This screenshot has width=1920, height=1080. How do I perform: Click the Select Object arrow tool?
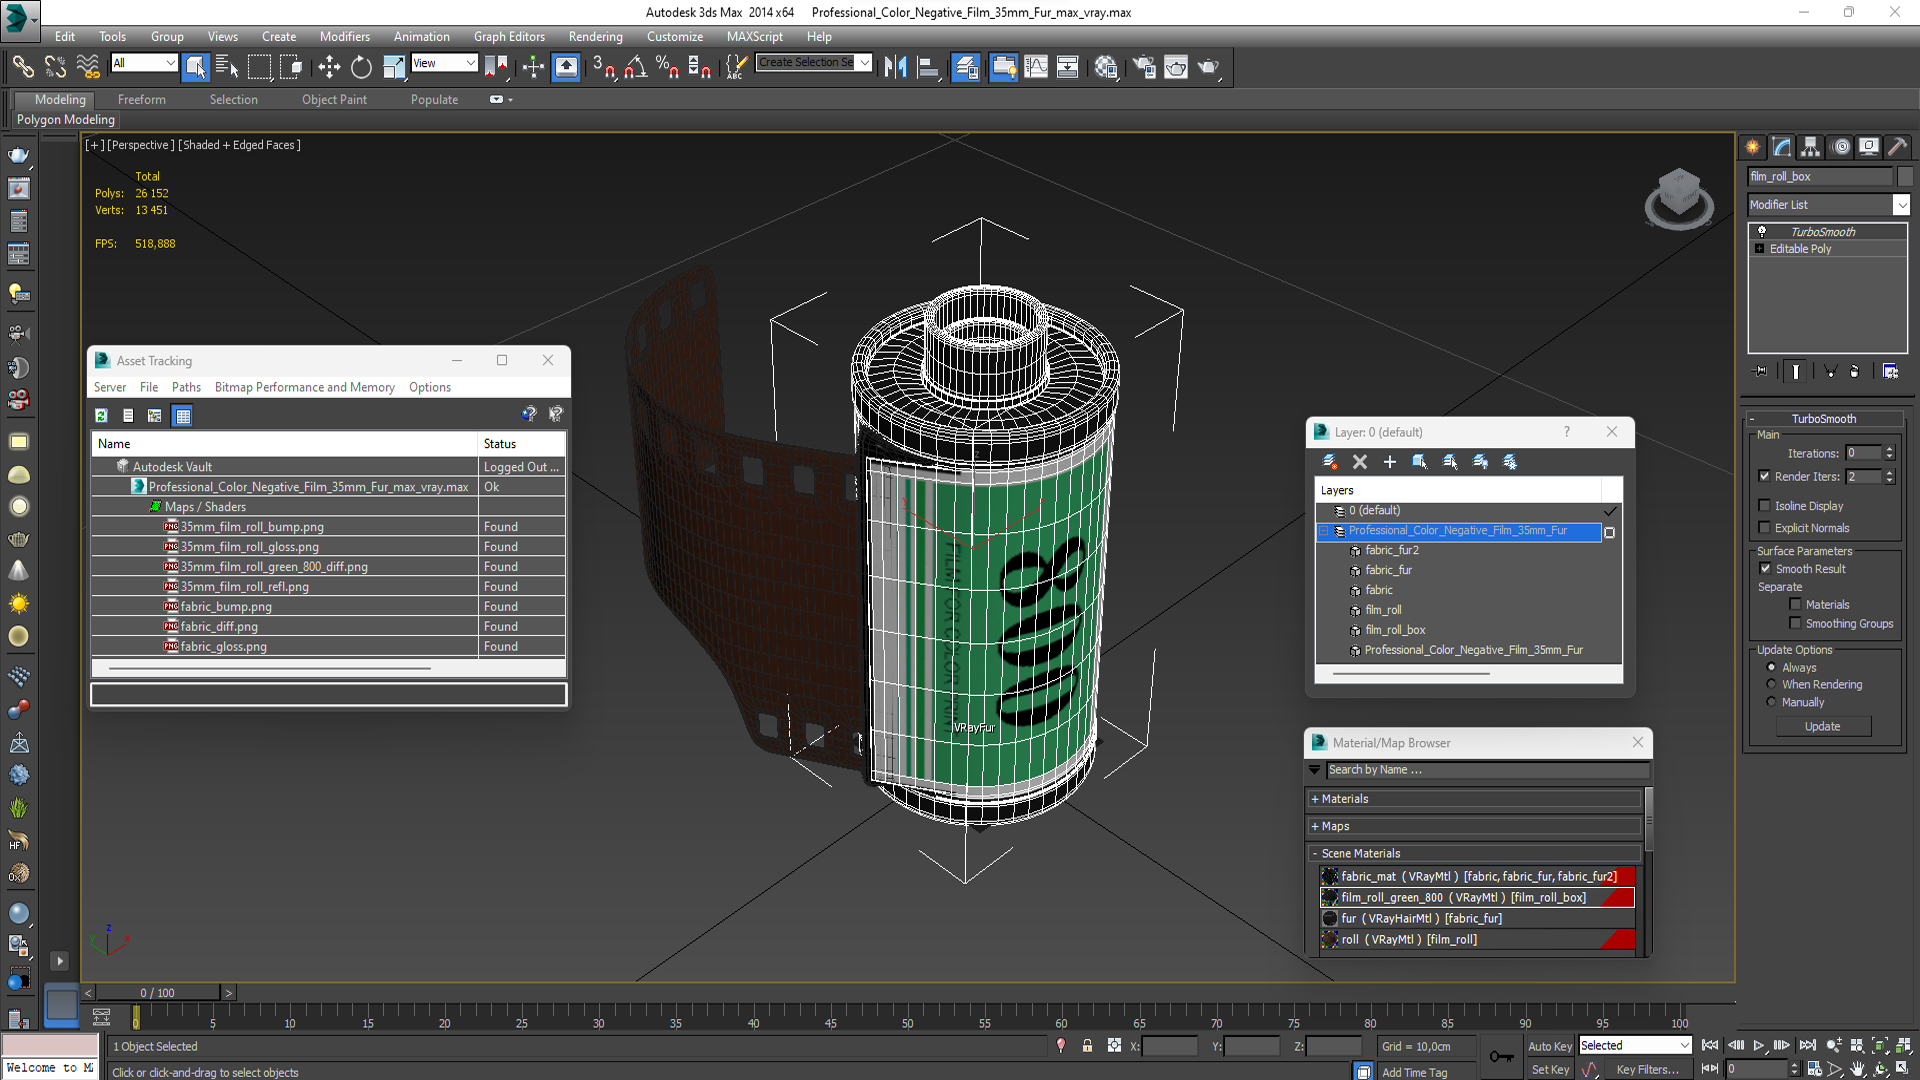point(195,67)
